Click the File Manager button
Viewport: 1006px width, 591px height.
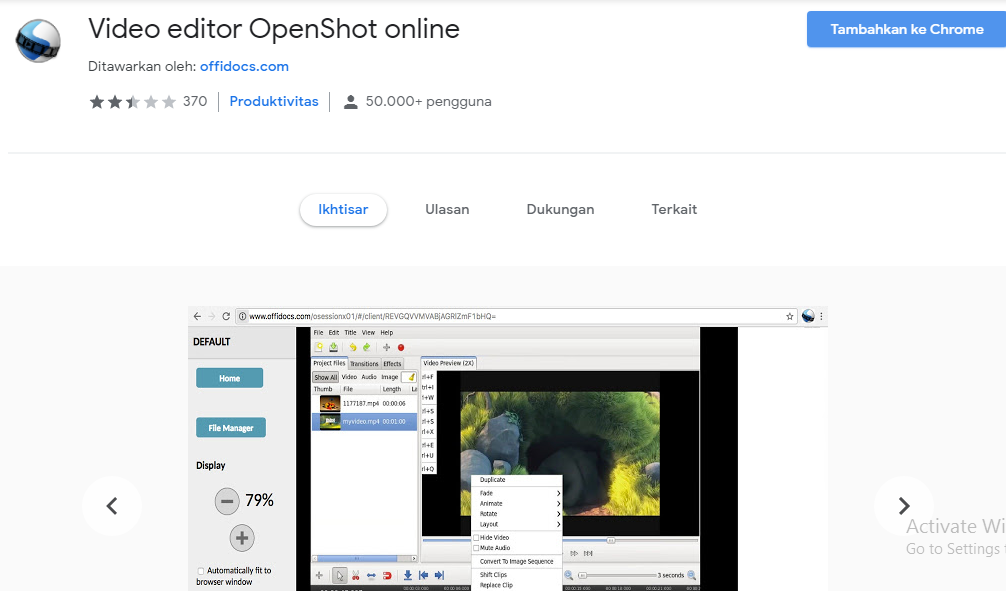(x=231, y=427)
